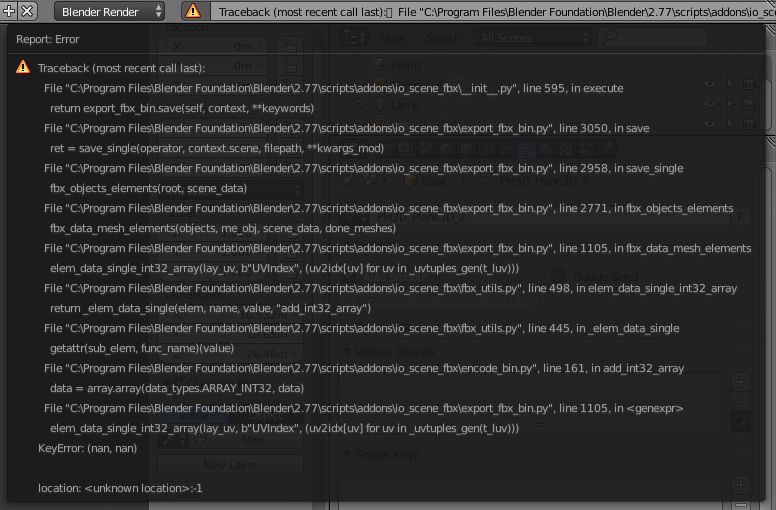This screenshot has height=510, width=776.
Task: Select the Lamp entry in the Outliner
Action: [405, 105]
